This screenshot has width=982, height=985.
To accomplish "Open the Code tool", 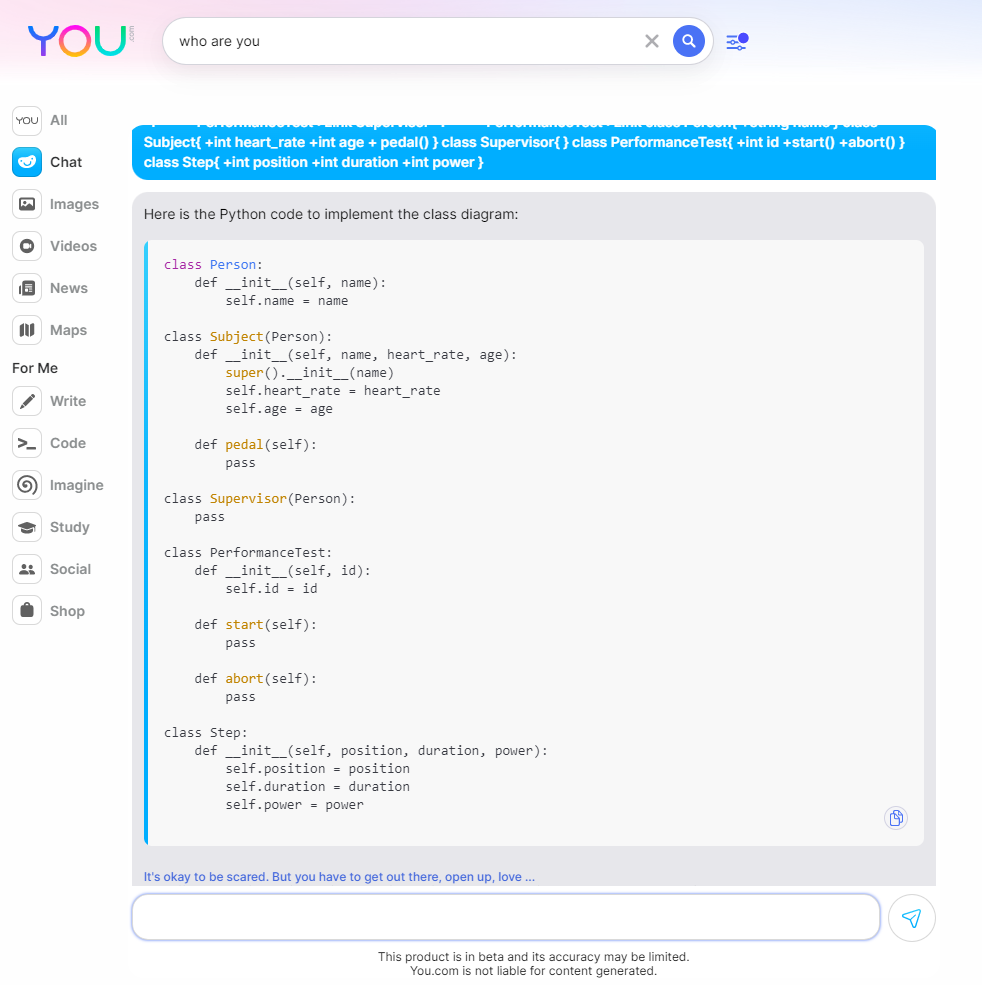I will (49, 444).
